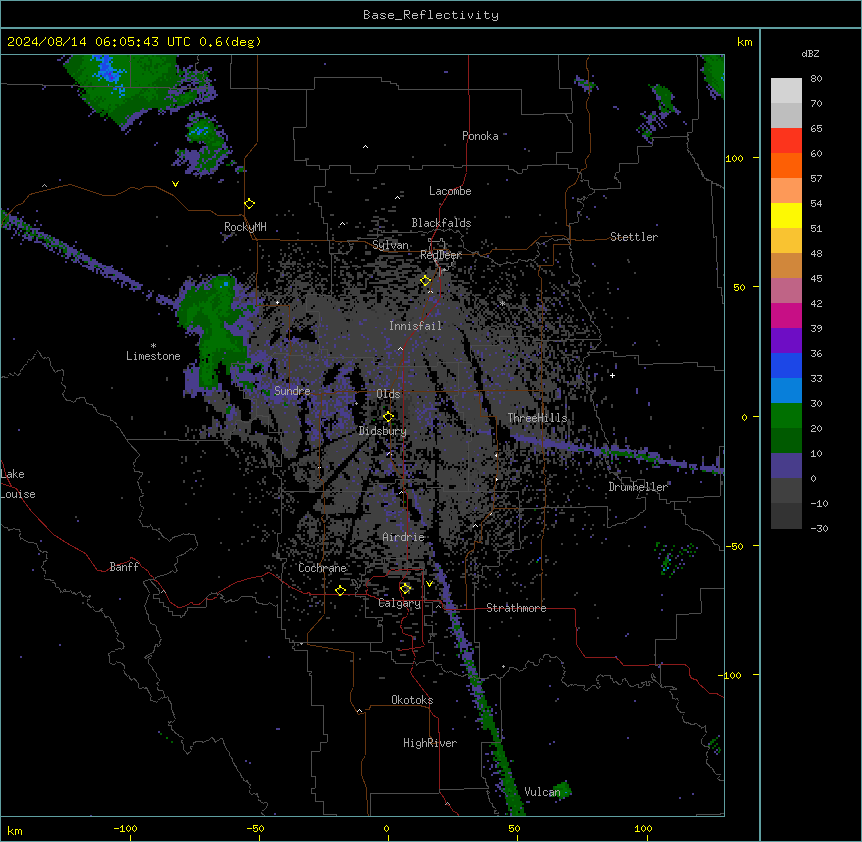Image resolution: width=862 pixels, height=842 pixels.
Task: Click the Innisfail city label
Action: 416,326
